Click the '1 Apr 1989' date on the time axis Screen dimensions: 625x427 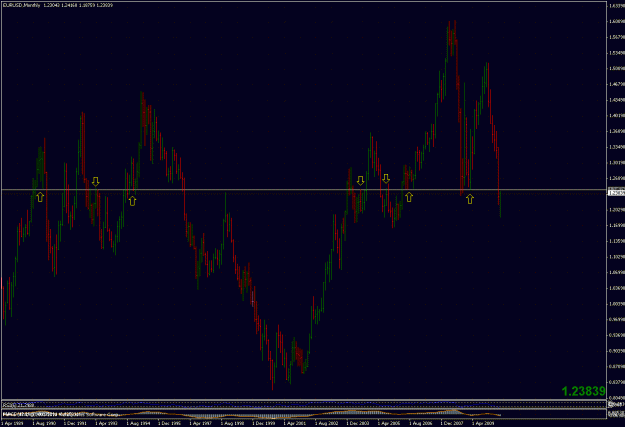click(x=13, y=423)
